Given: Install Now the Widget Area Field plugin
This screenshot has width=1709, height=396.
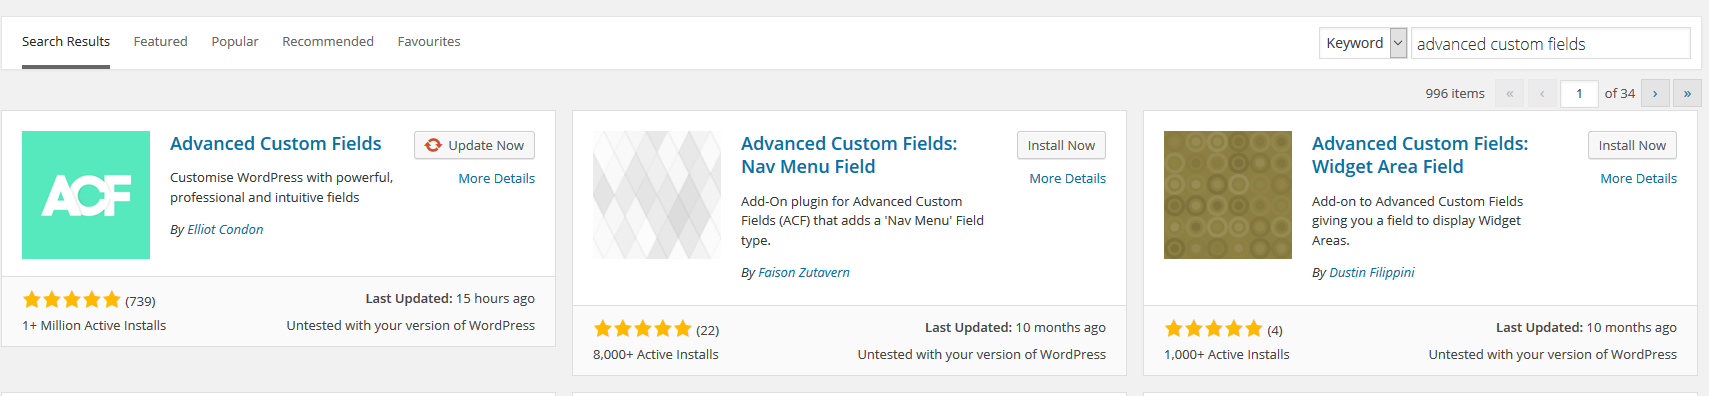Looking at the screenshot, I should coord(1632,145).
